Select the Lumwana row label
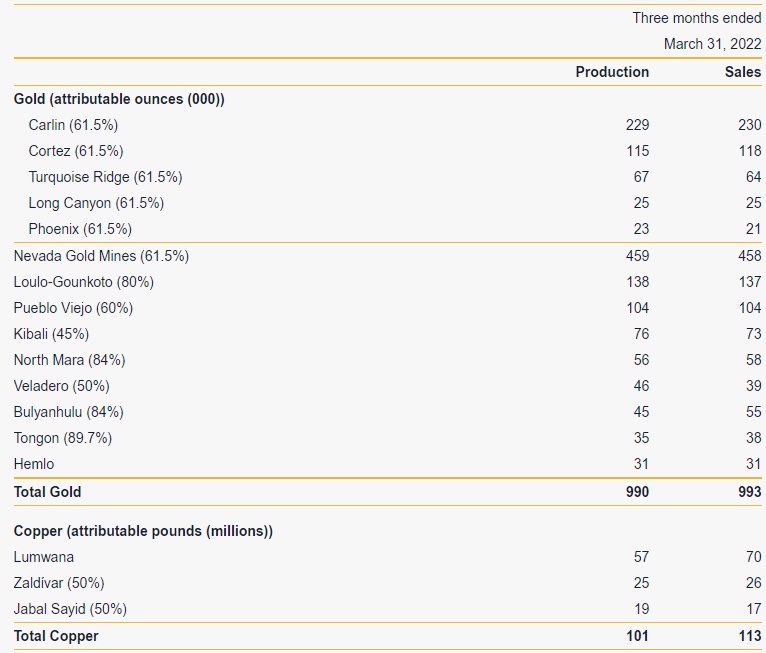This screenshot has width=766, height=653. coord(44,557)
